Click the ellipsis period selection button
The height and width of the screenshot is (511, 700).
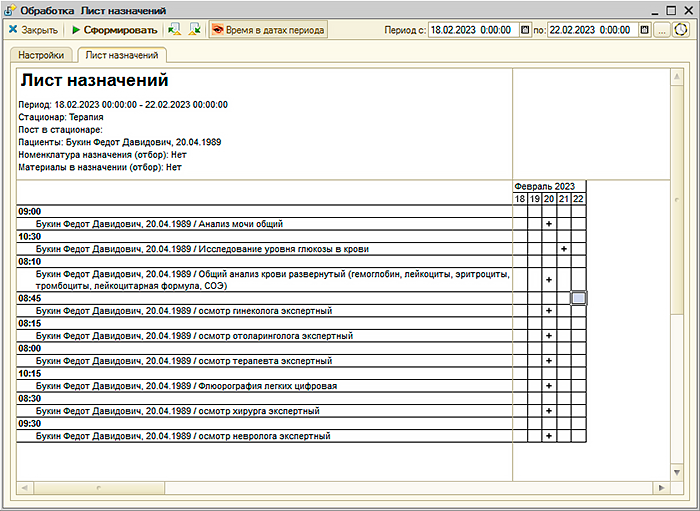(662, 30)
